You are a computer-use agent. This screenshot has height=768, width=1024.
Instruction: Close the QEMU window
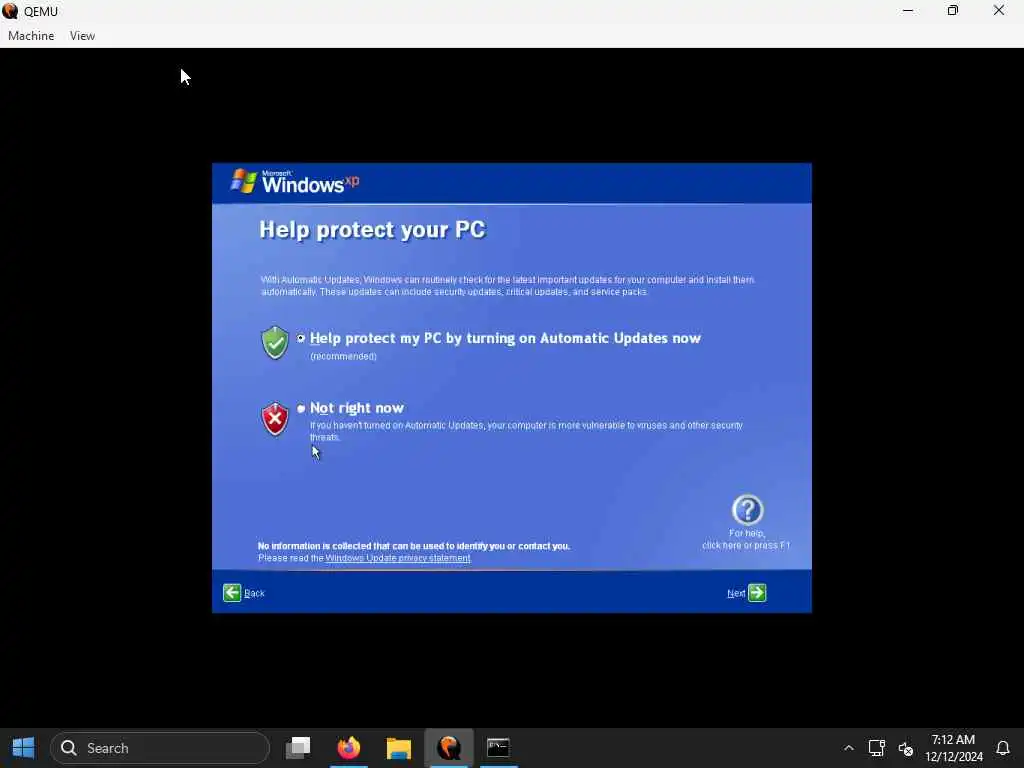999,10
